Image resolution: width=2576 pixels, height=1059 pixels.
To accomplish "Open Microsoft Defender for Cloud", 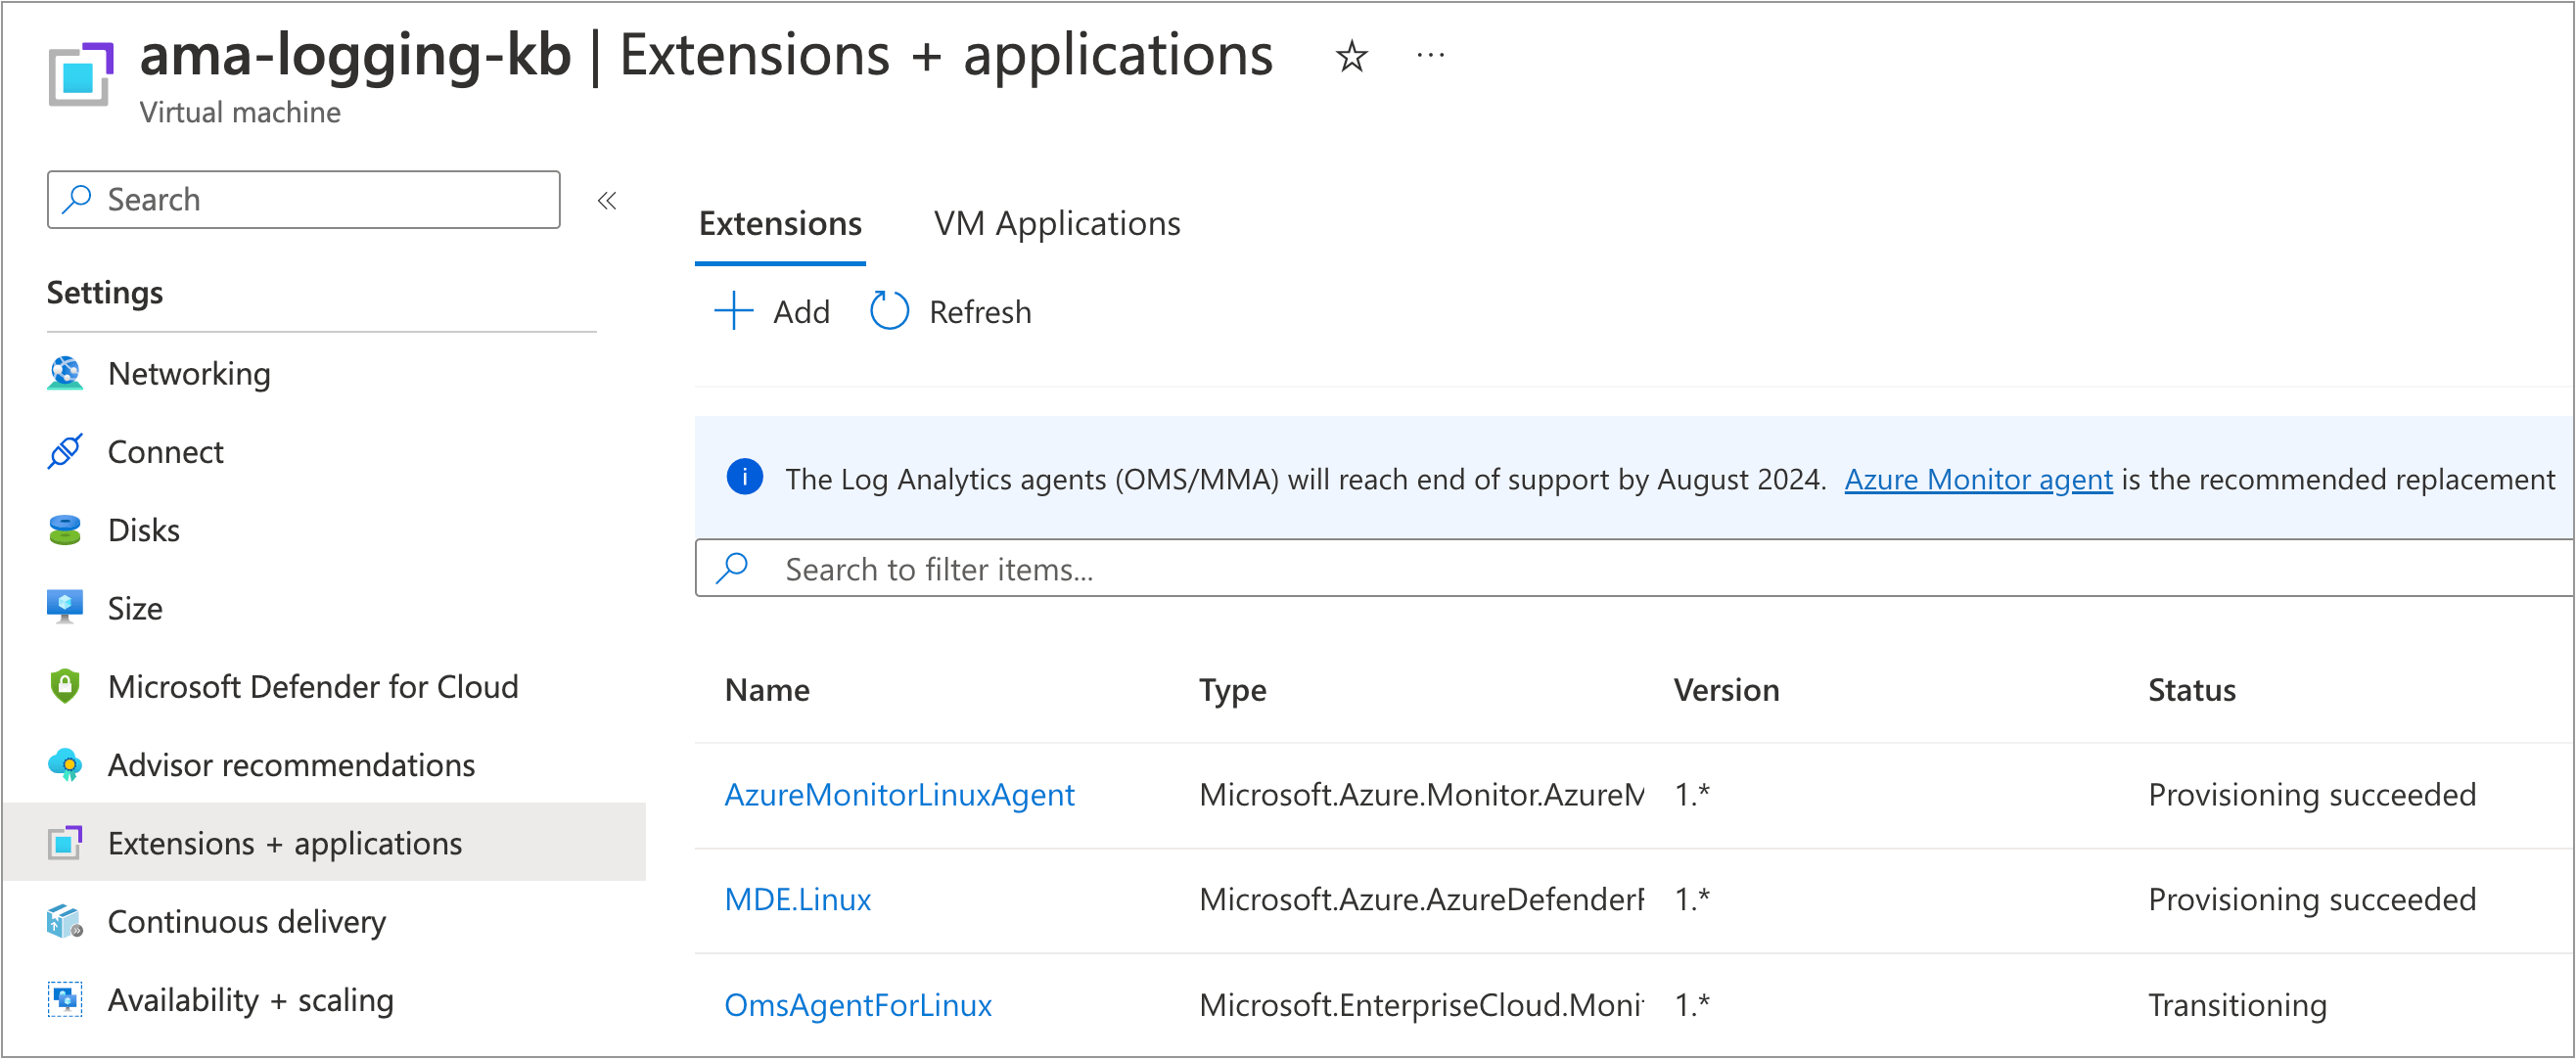I will 313,686.
